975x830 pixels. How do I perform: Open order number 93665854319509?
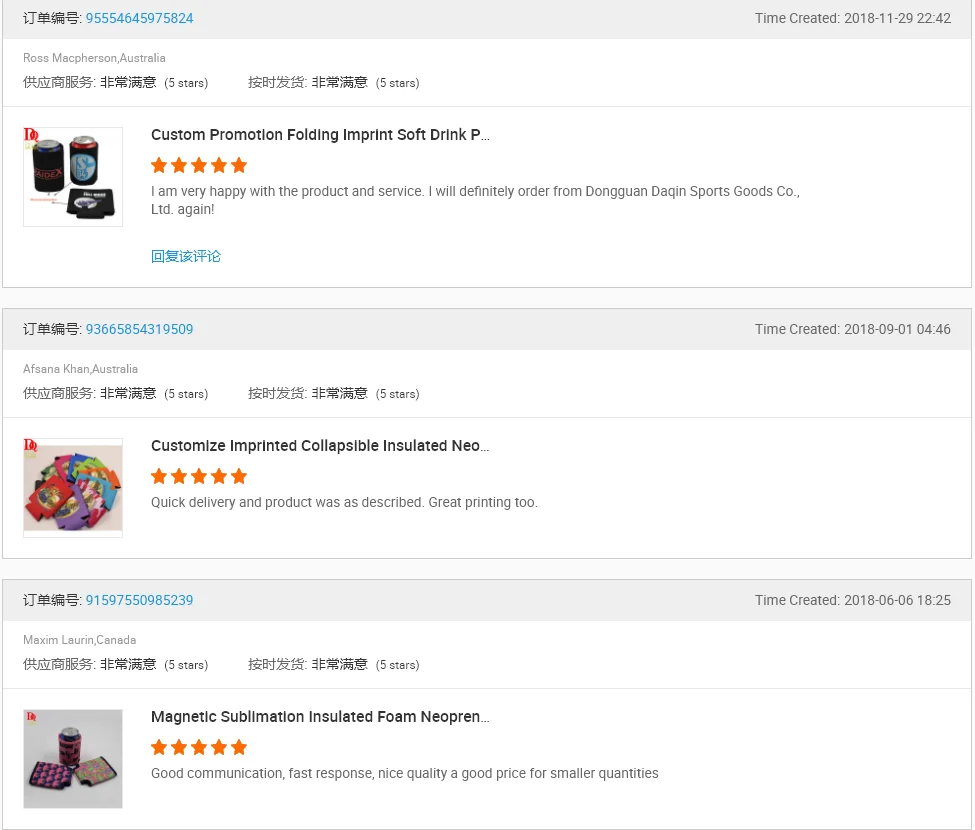(x=139, y=329)
